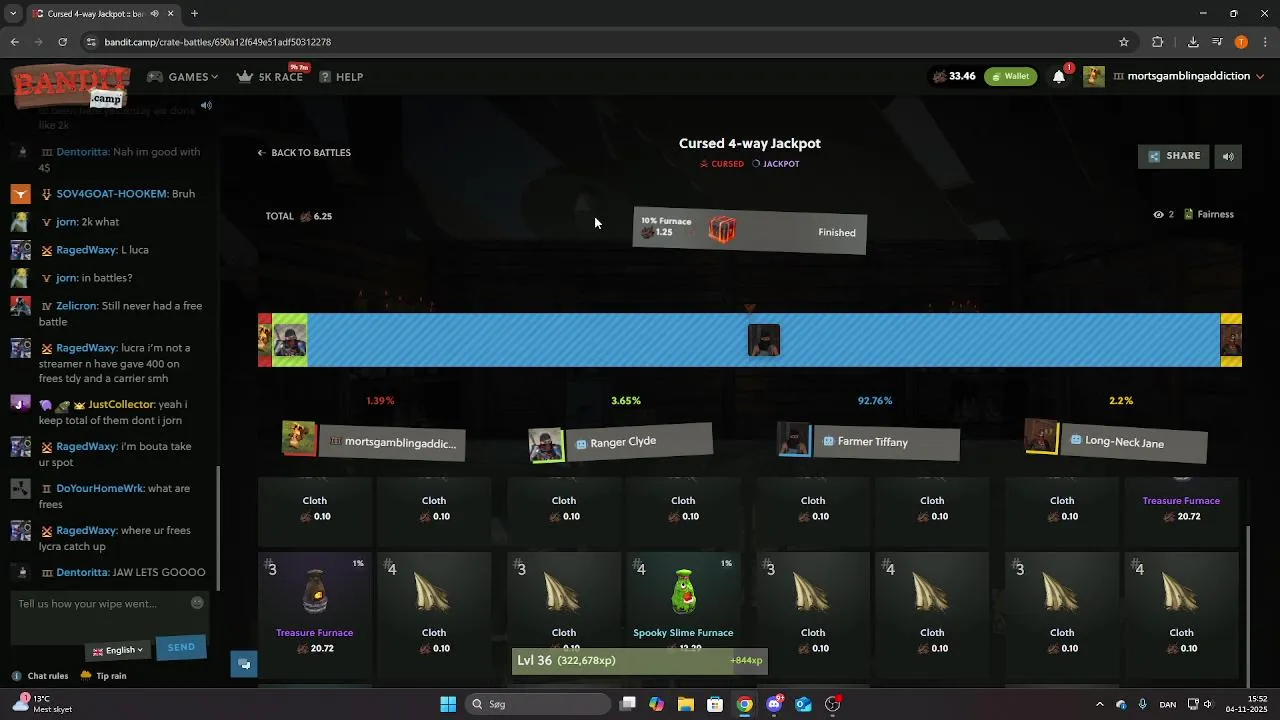This screenshot has width=1280, height=720.
Task: Mute the Cursed 4-way Jackpot tab audio
Action: (154, 14)
